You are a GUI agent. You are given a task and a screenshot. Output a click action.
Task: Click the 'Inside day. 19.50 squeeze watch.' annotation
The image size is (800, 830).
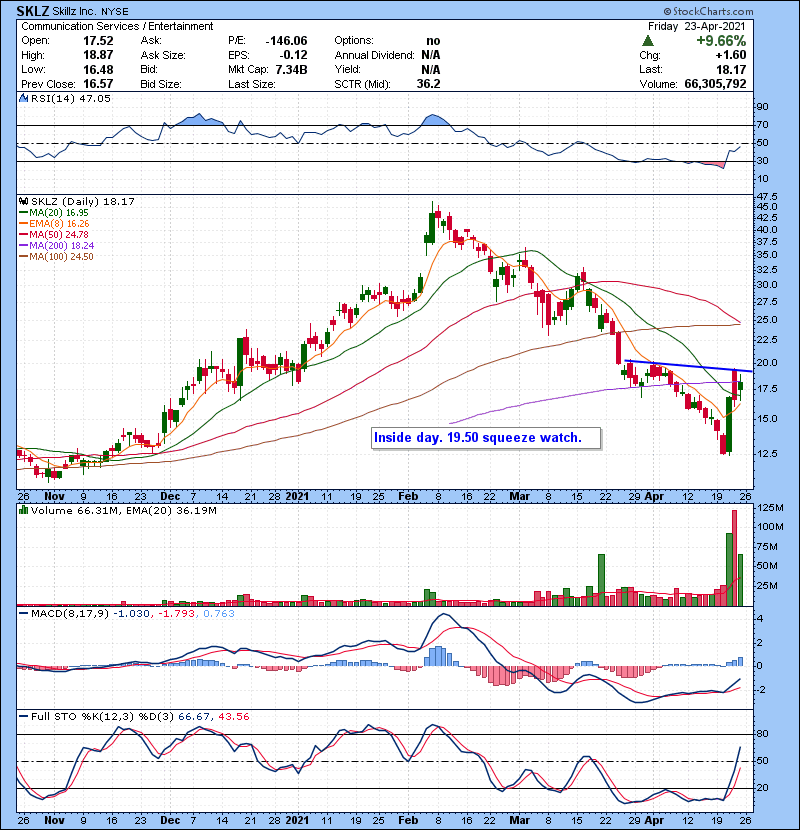[x=486, y=438]
